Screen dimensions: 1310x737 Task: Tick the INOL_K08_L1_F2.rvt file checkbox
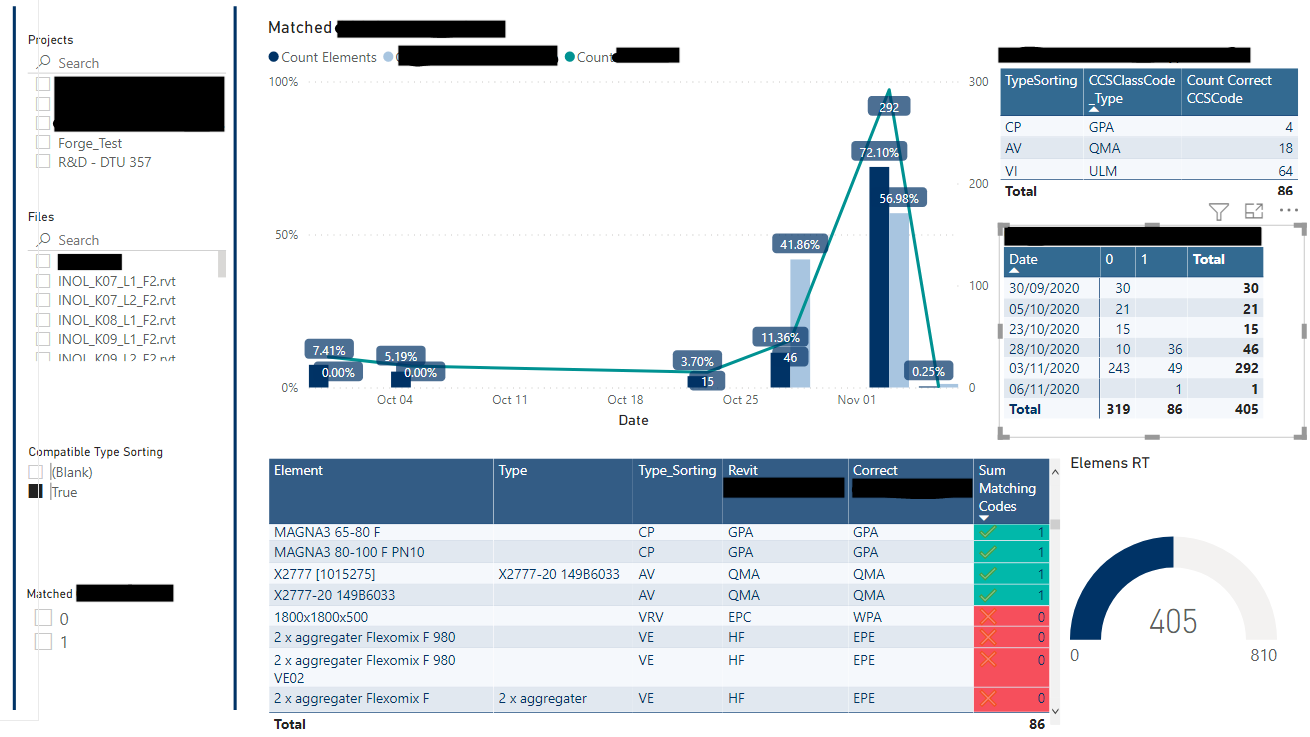(x=43, y=320)
